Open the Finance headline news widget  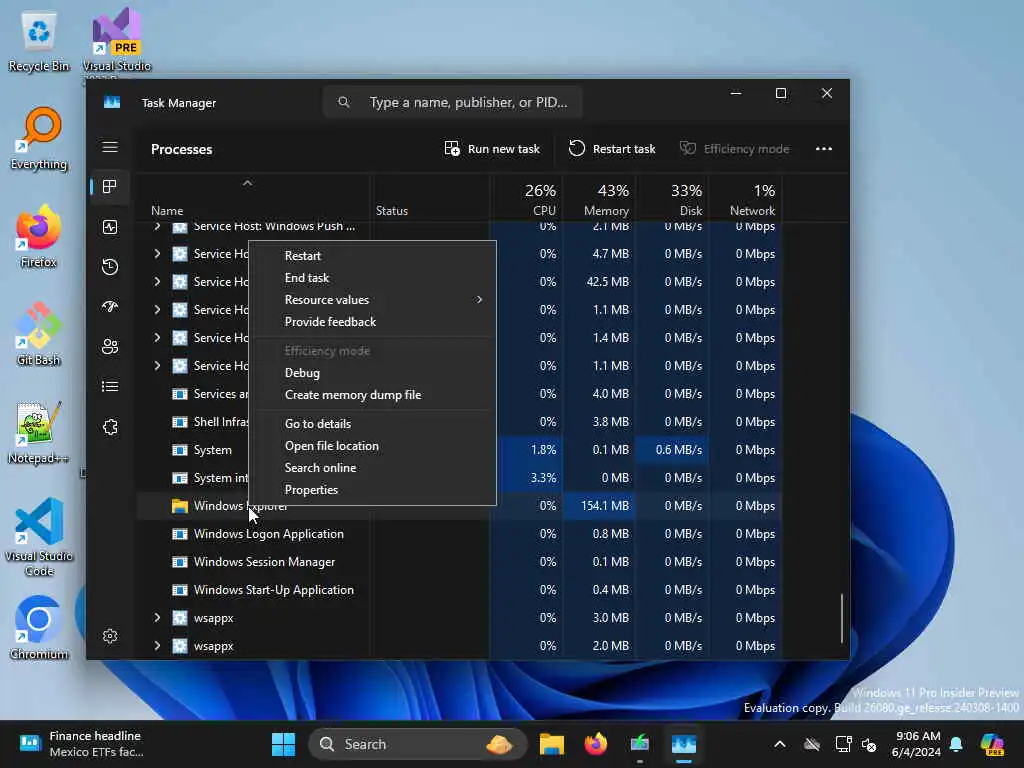point(81,744)
